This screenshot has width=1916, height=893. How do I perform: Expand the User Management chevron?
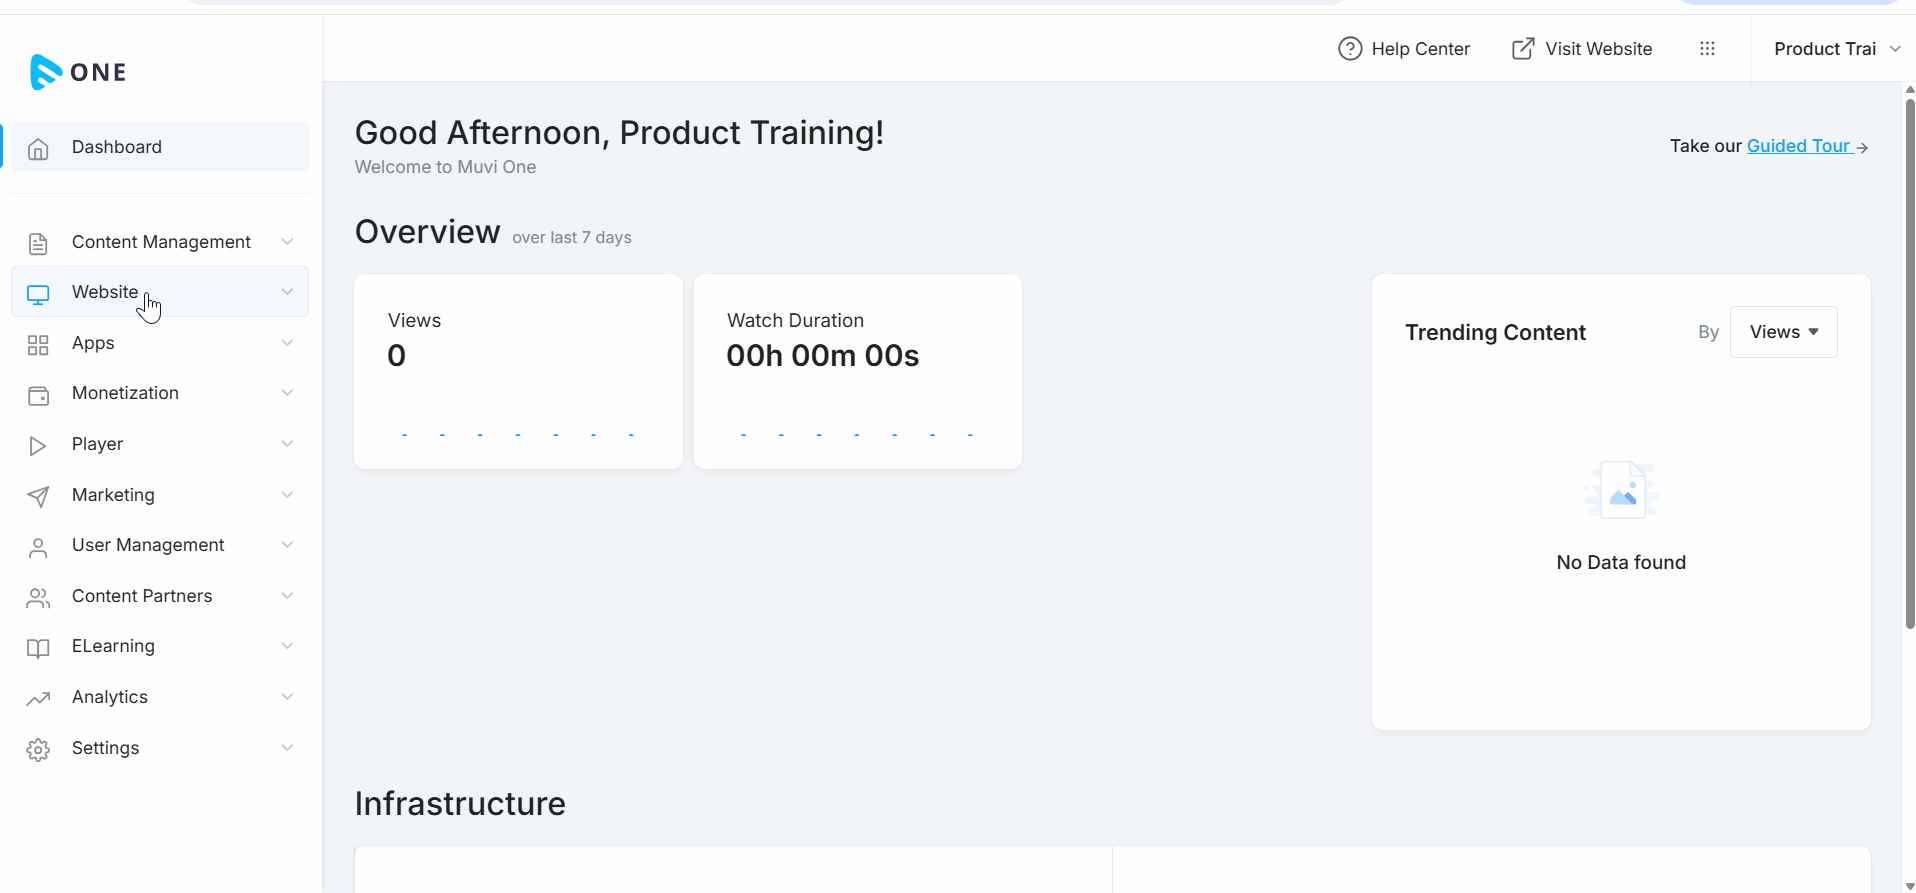pyautogui.click(x=287, y=545)
